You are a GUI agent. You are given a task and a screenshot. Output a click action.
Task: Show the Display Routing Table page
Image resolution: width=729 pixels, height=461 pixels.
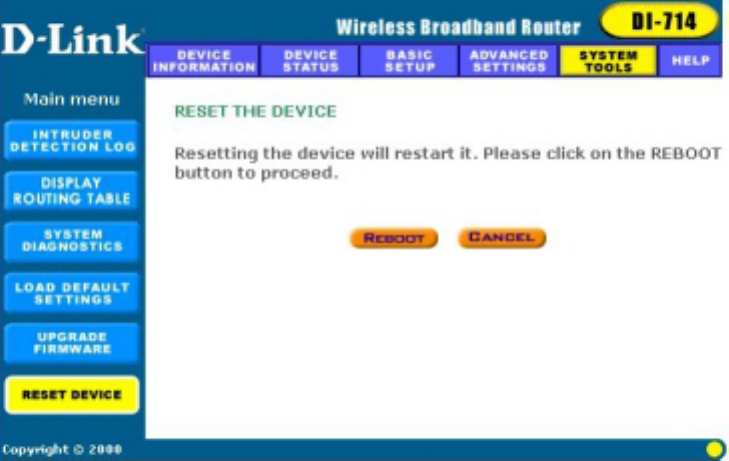(x=72, y=191)
